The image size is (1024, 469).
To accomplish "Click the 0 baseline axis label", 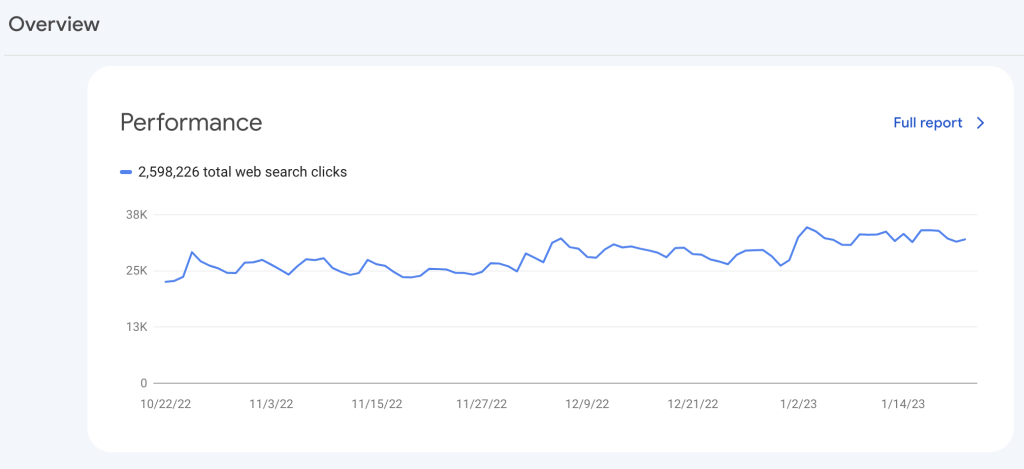I will click(x=143, y=383).
